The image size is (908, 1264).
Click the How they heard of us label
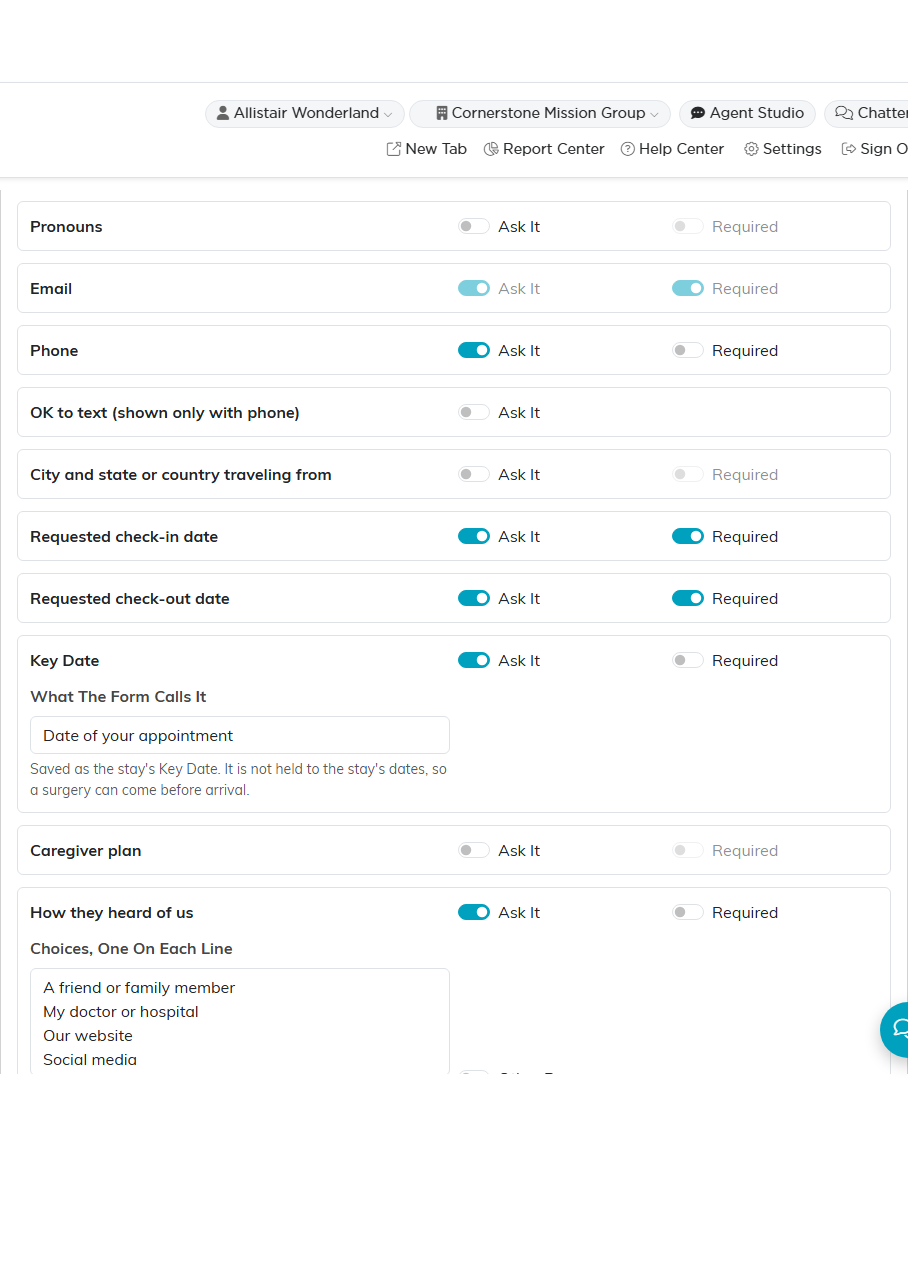(x=112, y=913)
